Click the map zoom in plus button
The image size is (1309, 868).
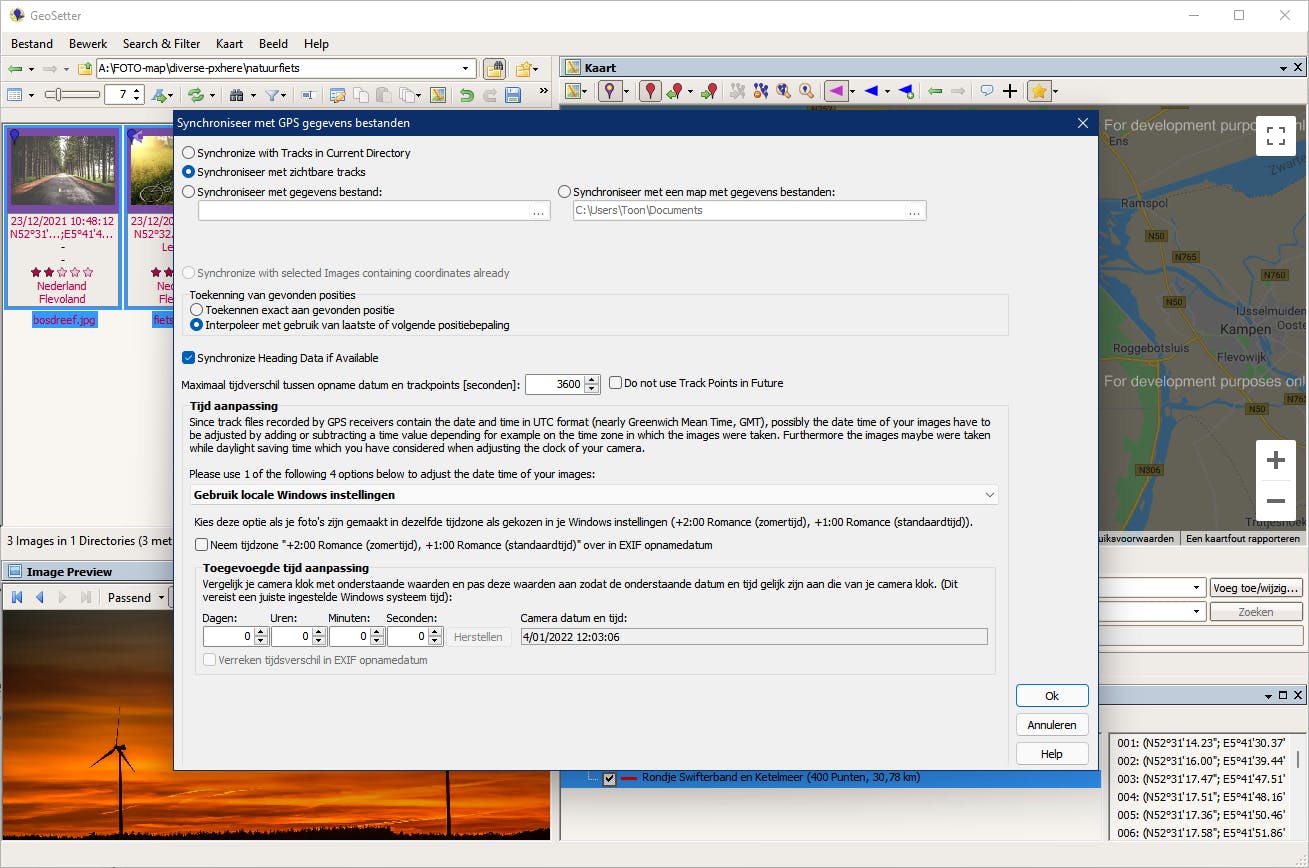point(1276,461)
